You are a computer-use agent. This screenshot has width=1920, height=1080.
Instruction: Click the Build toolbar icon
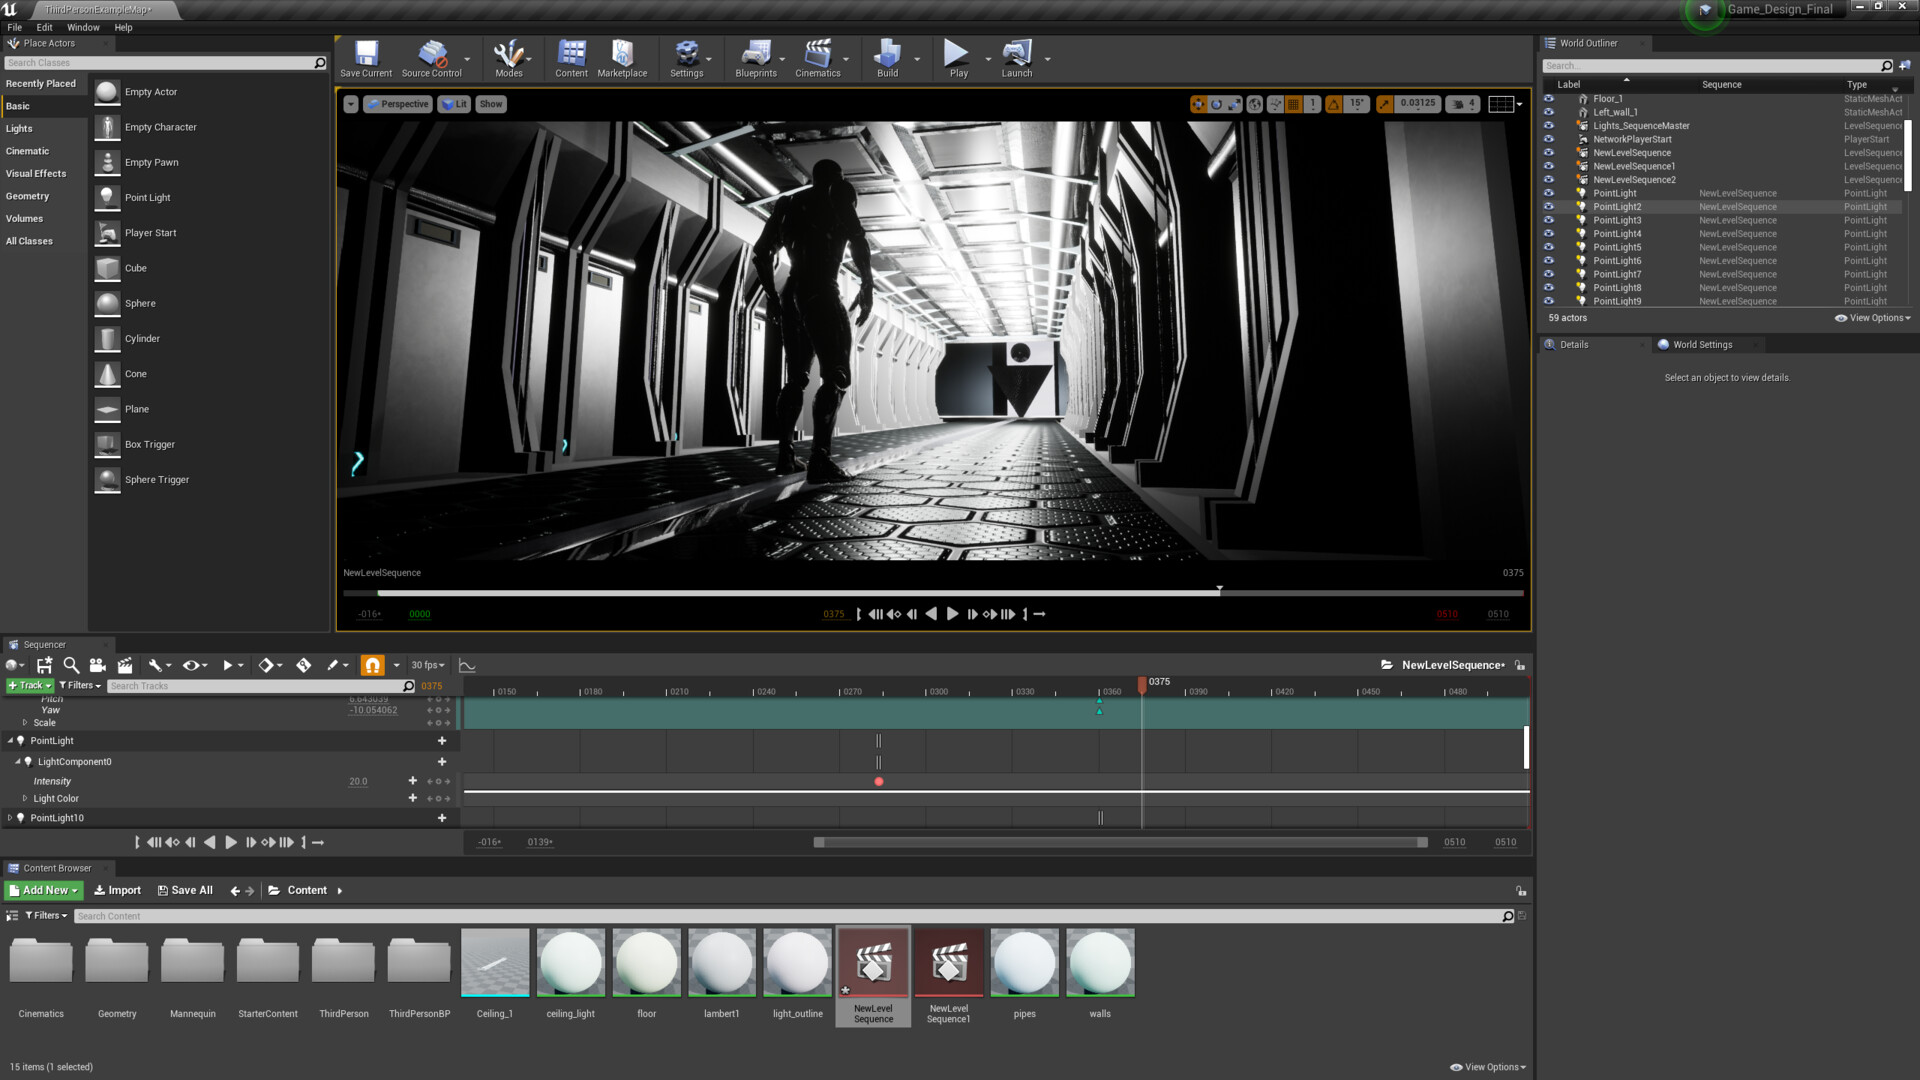pyautogui.click(x=887, y=56)
